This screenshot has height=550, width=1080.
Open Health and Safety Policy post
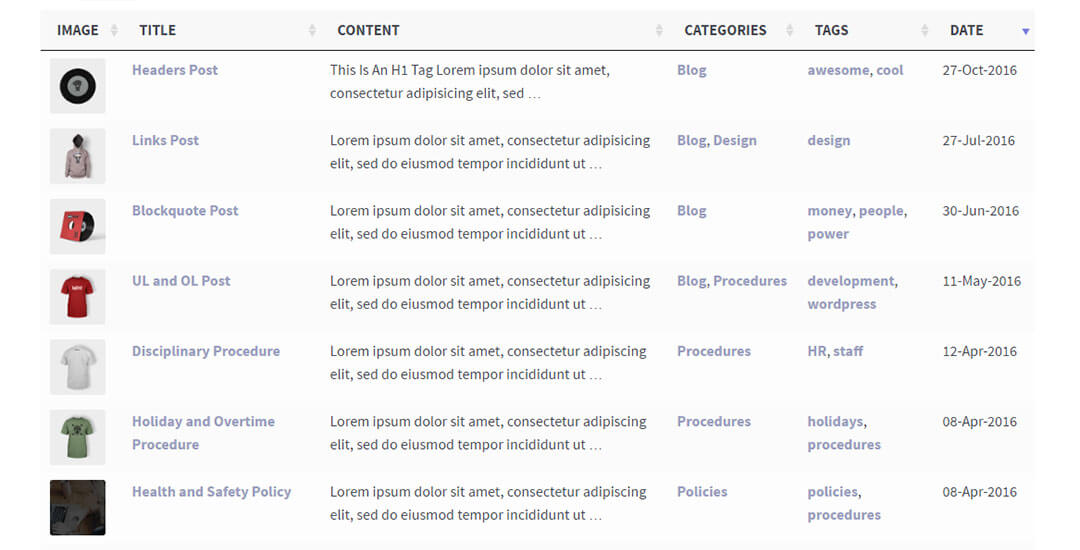pos(211,492)
